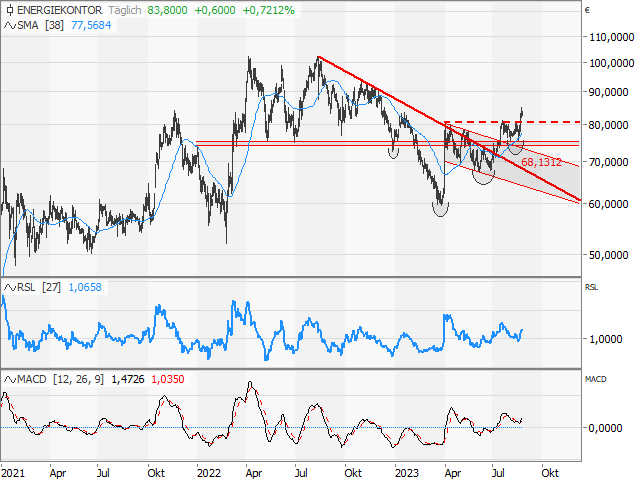Click the 90,0000 price axis label
The width and height of the screenshot is (640, 480).
point(611,92)
